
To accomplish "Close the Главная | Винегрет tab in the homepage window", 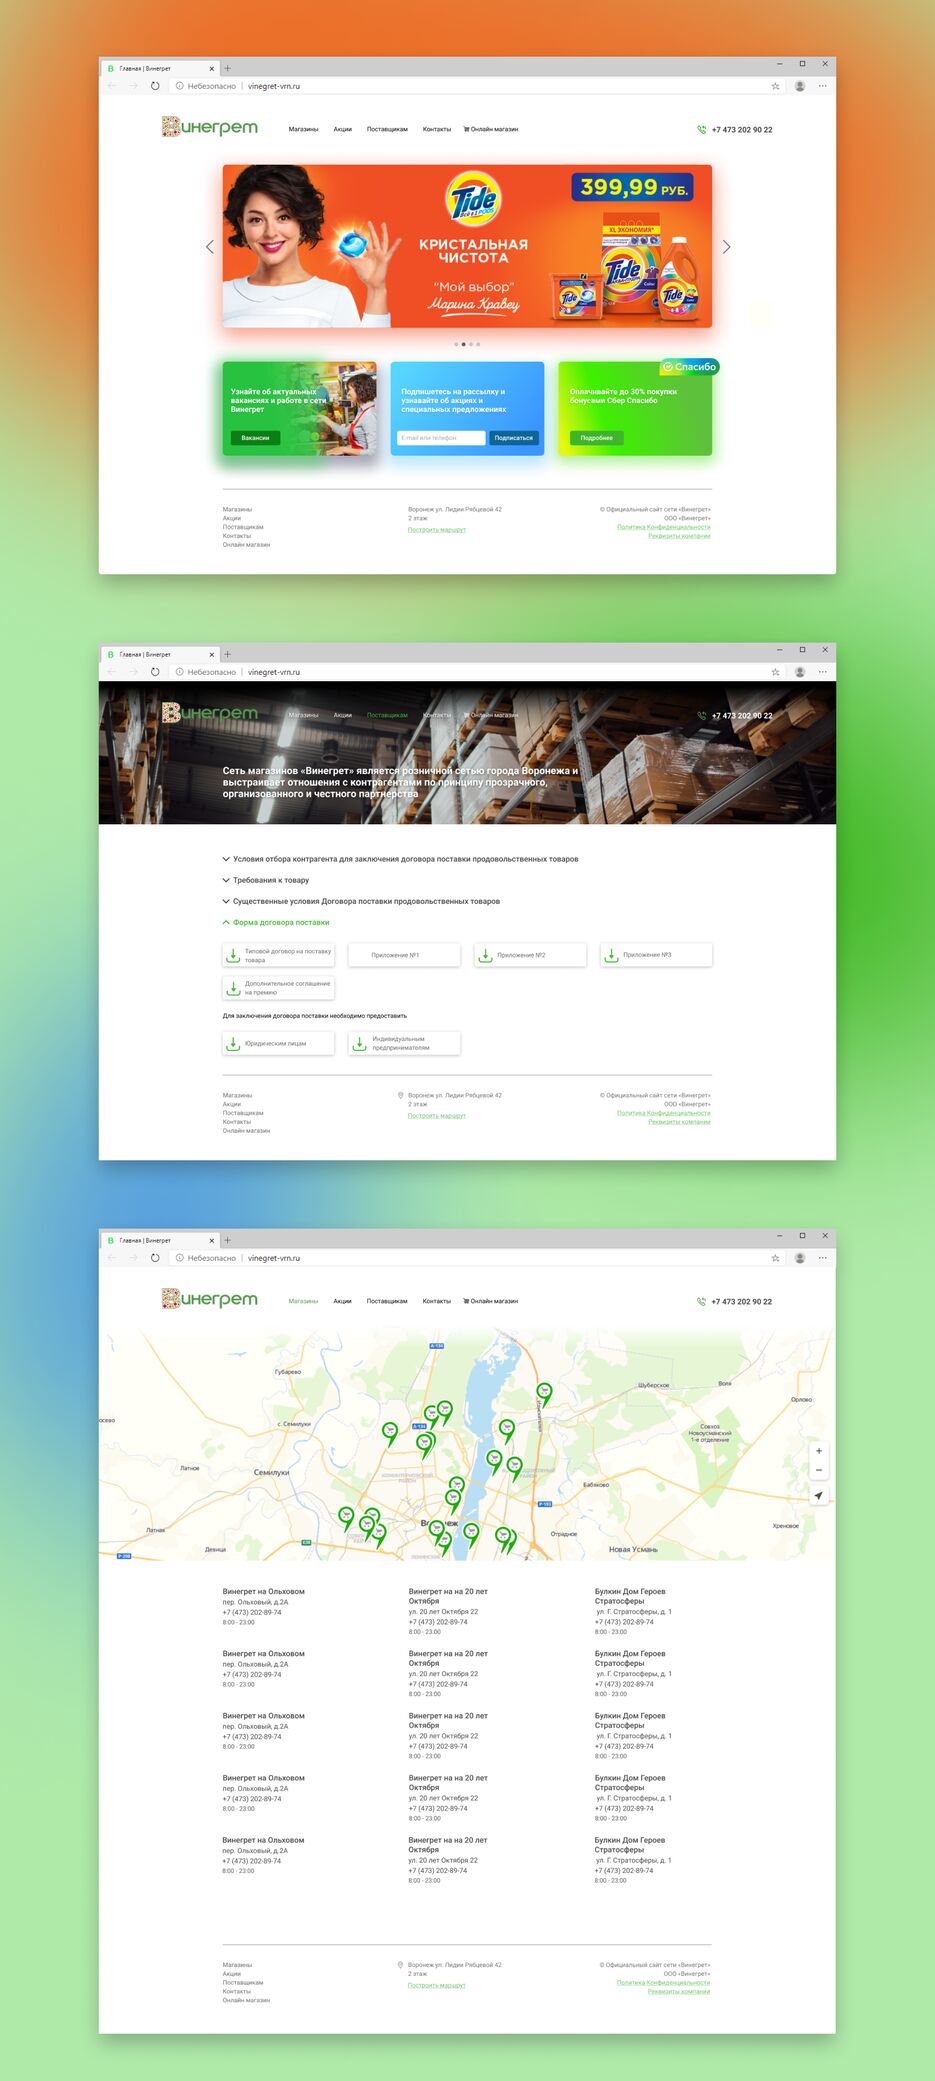I will pos(212,69).
